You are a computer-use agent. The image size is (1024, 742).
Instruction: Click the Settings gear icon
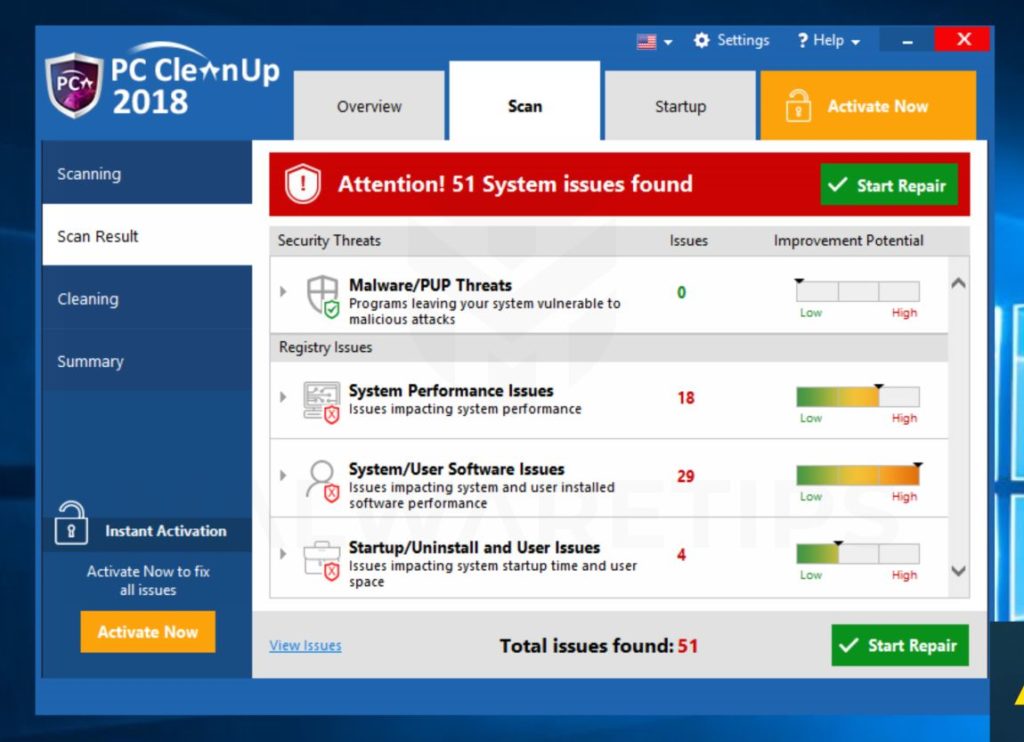pos(703,40)
